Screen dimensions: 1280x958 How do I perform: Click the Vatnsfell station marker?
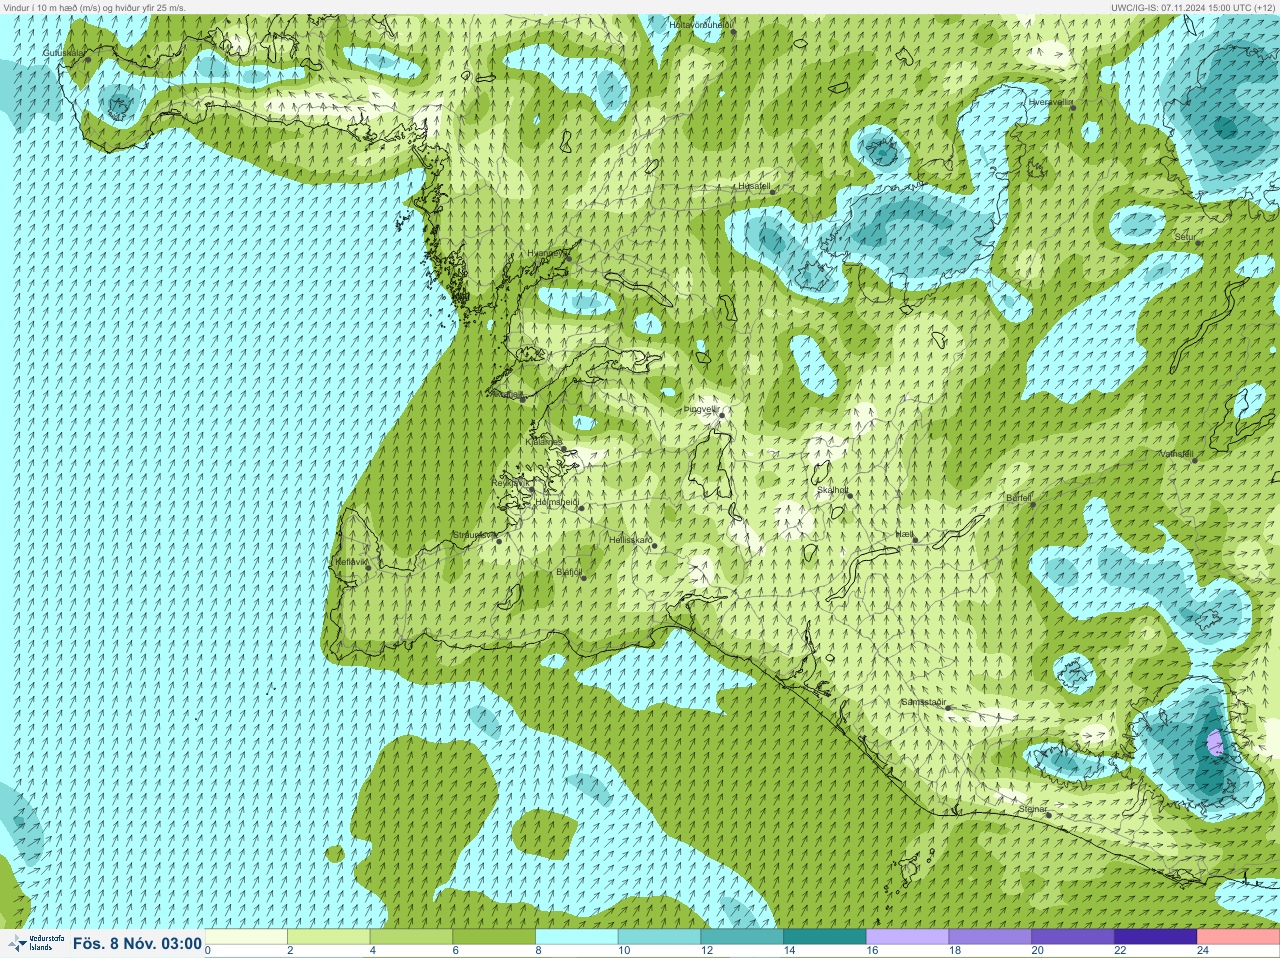(1194, 459)
